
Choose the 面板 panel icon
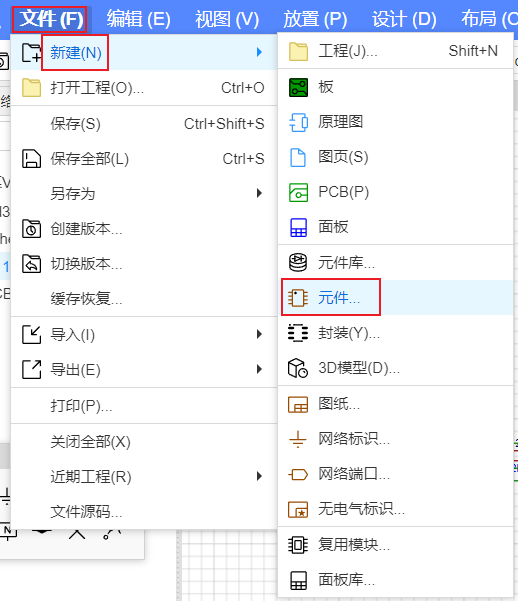click(298, 227)
